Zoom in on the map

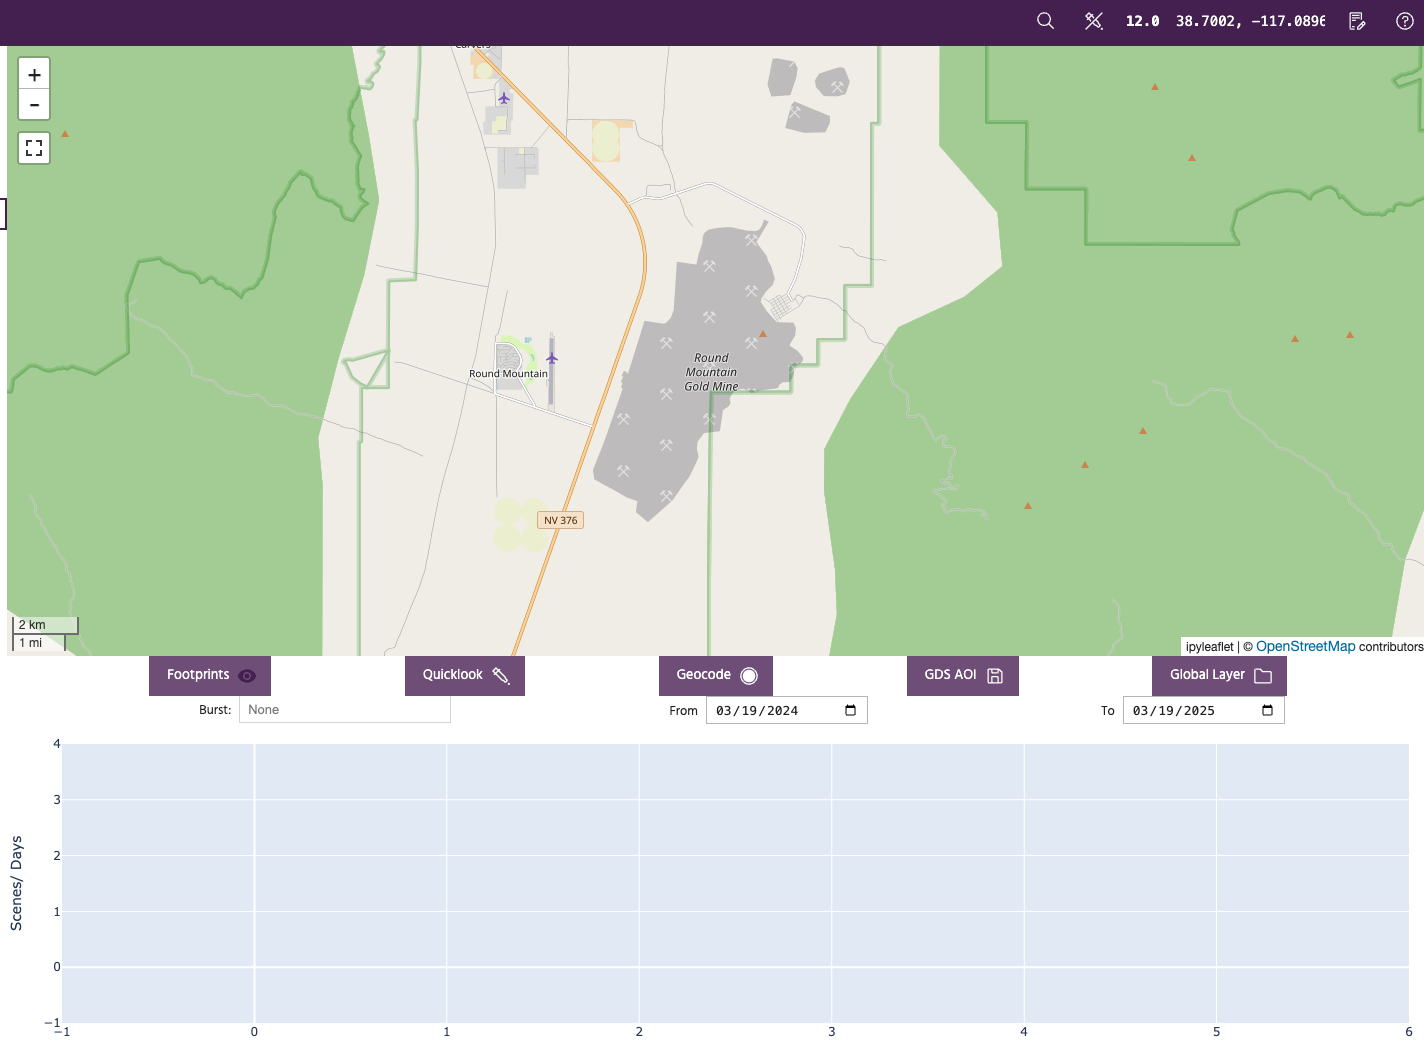point(34,75)
